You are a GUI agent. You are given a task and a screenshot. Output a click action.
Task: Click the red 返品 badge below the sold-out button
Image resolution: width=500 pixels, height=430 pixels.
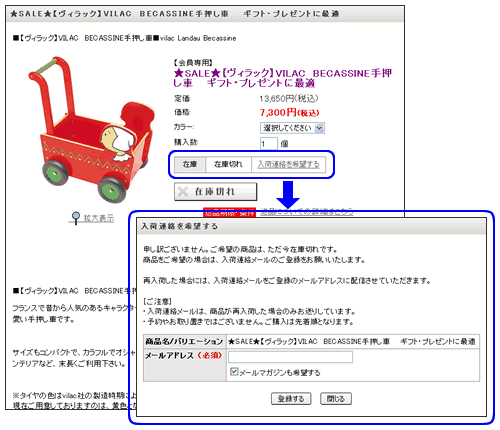click(x=229, y=213)
